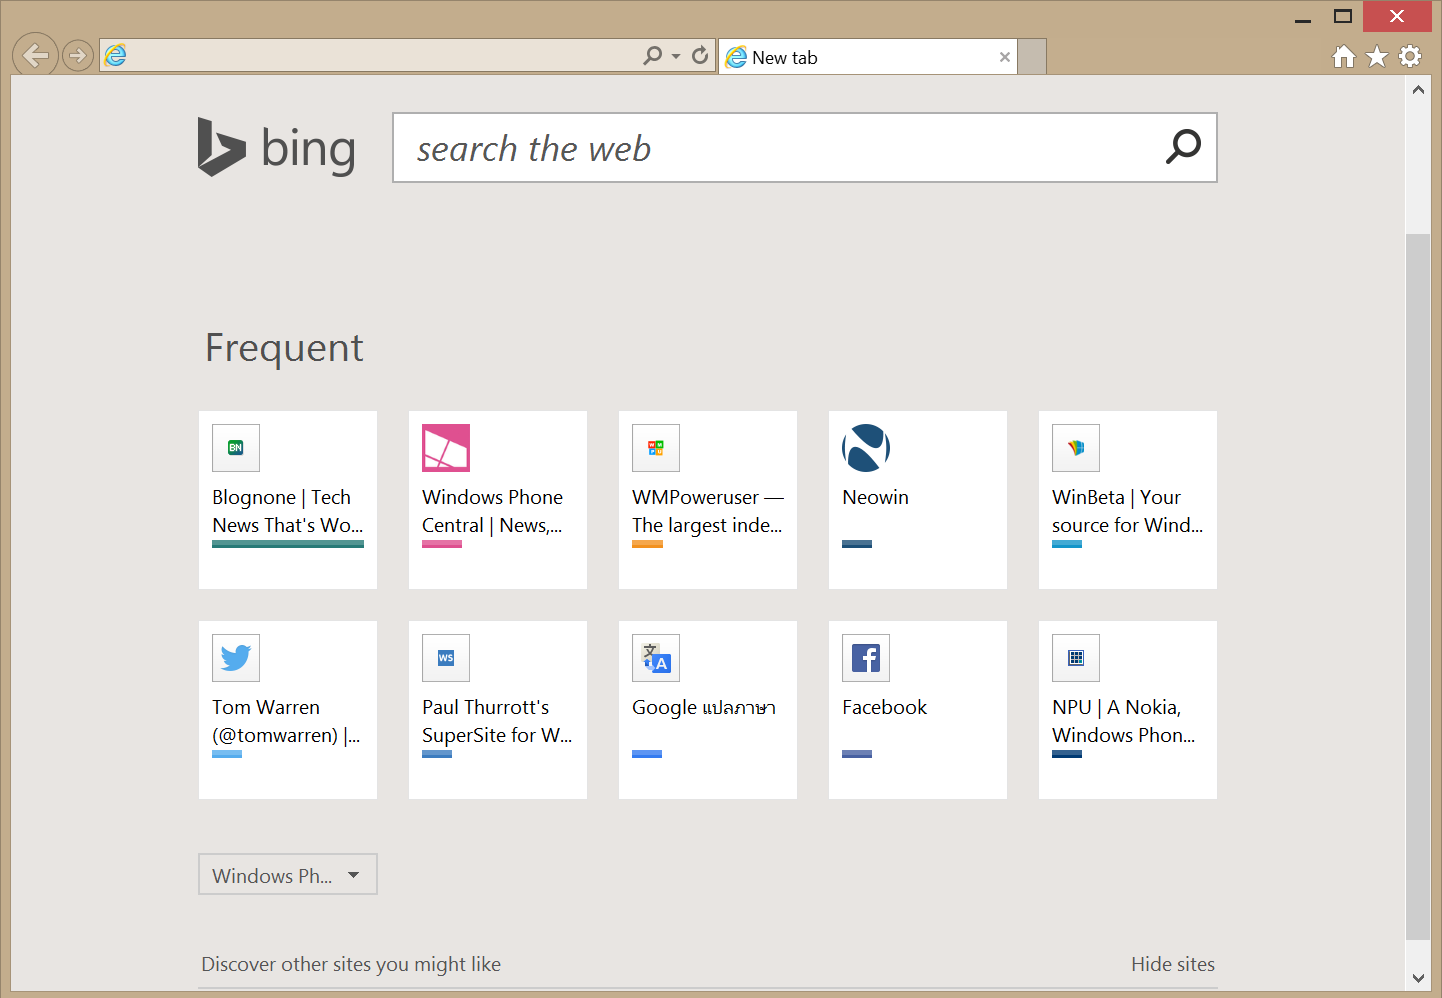Open Paul Thurrott's SuperSite tile

[498, 710]
